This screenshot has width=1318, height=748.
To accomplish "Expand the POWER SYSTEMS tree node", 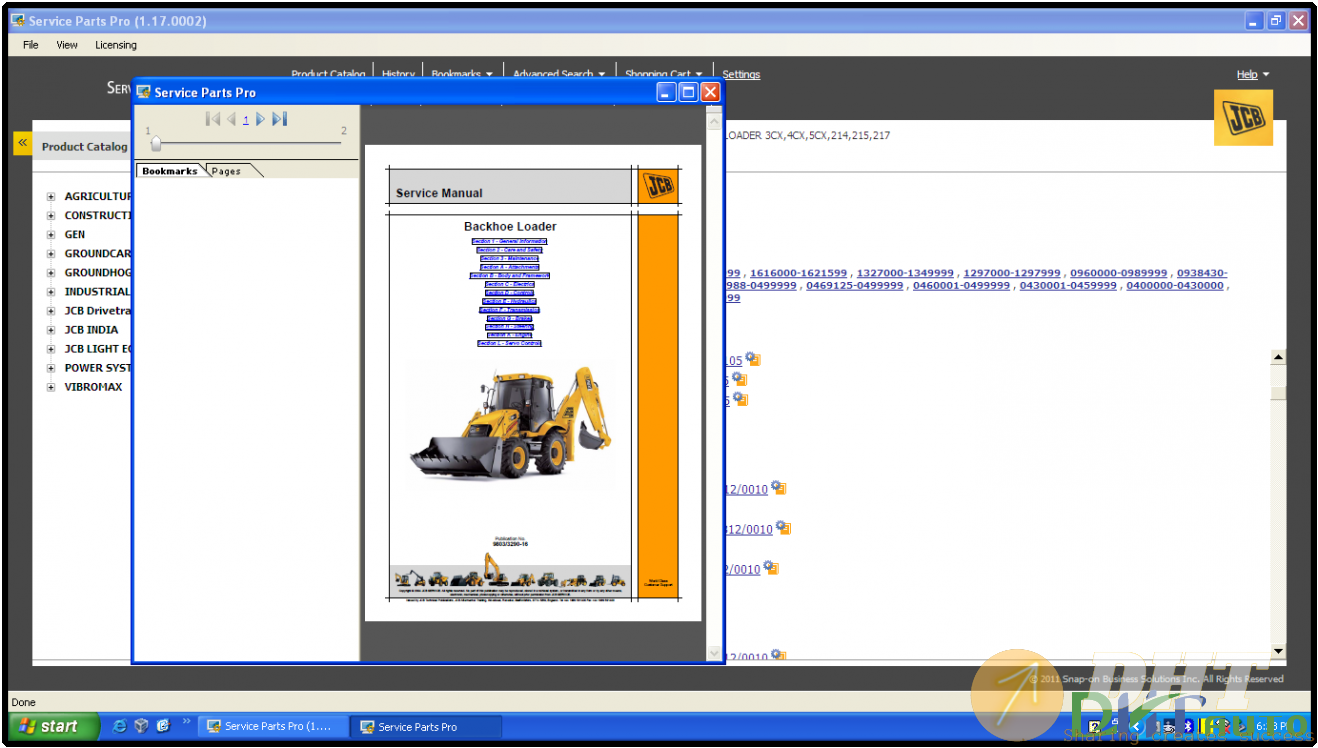I will click(x=51, y=368).
